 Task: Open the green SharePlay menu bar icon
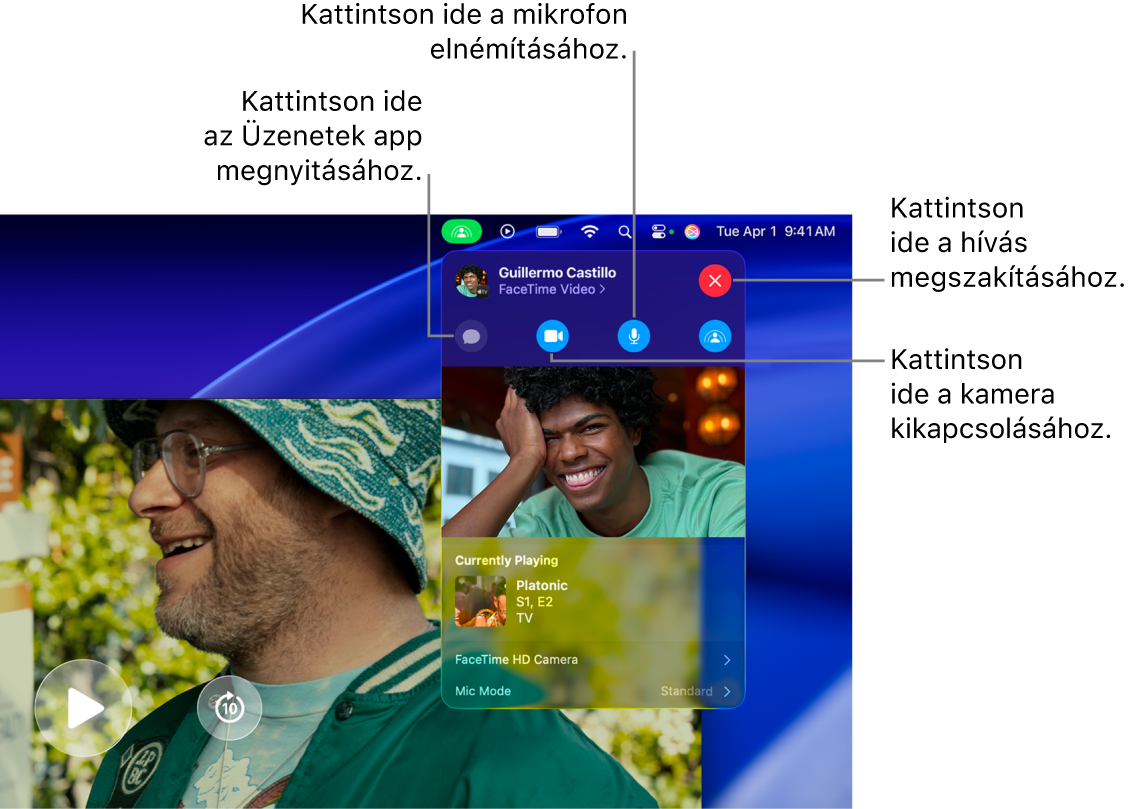tap(462, 232)
